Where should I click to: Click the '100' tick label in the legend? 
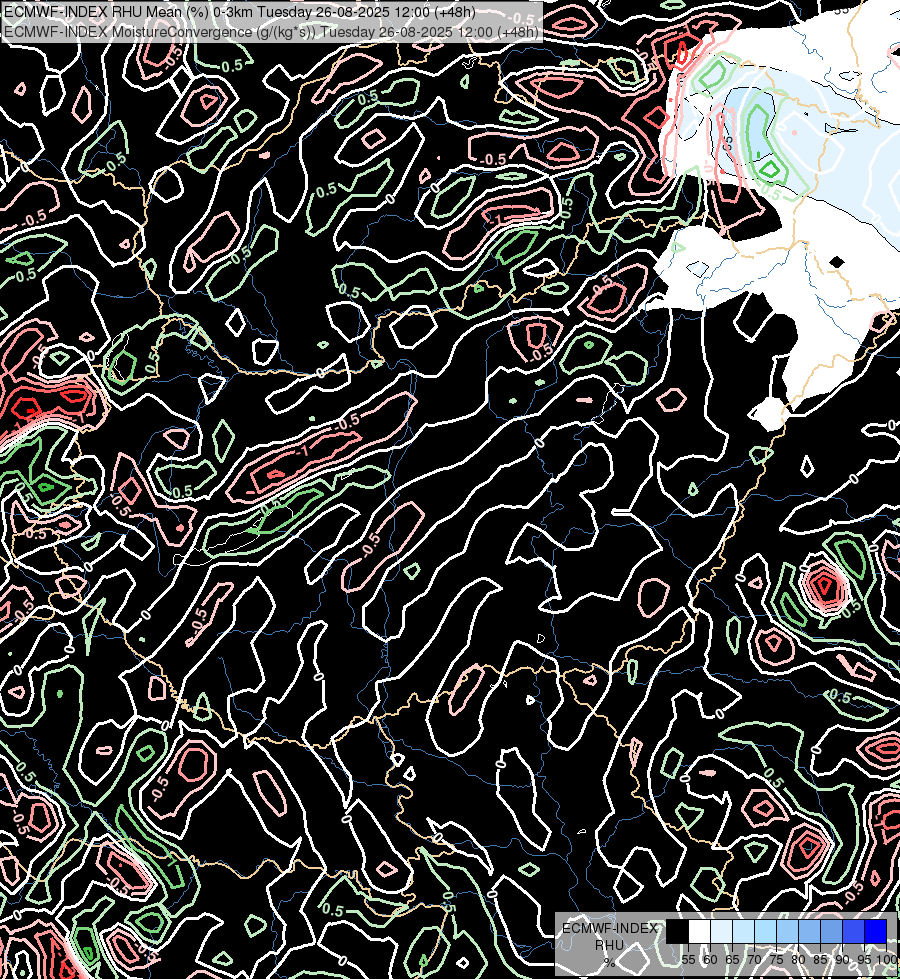click(887, 960)
